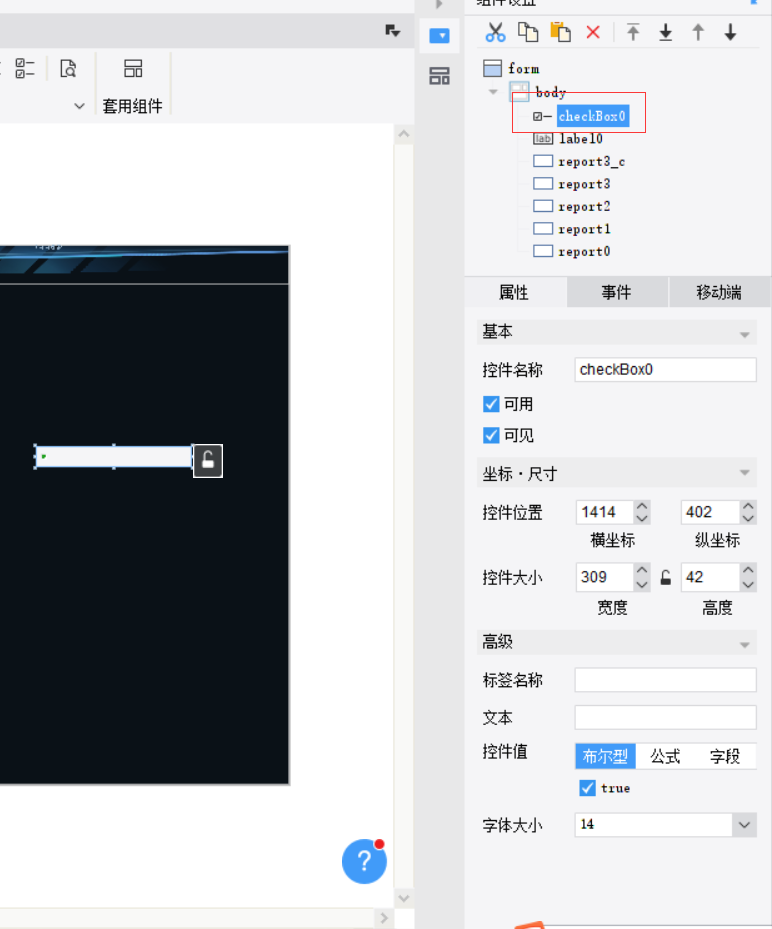
Task: Click the 横坐标 value field 1414
Action: click(605, 512)
